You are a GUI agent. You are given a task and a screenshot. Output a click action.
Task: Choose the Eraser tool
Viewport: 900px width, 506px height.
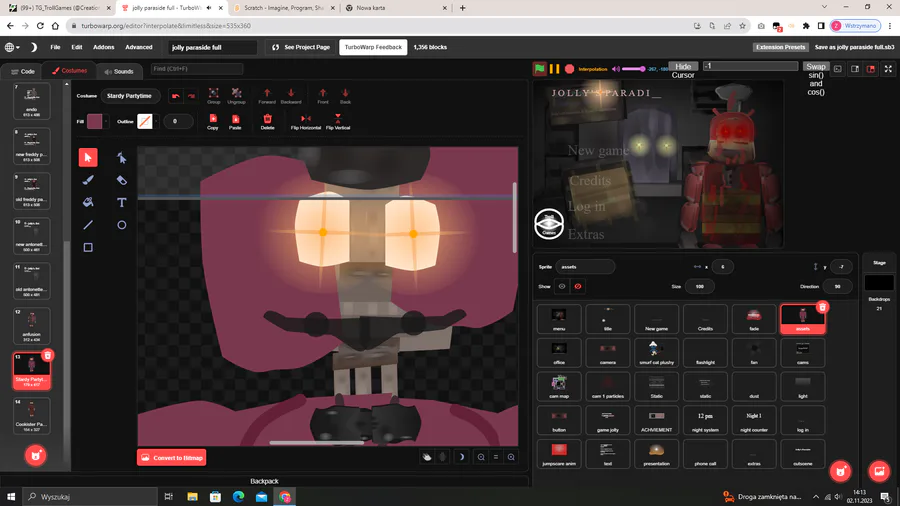coord(122,180)
